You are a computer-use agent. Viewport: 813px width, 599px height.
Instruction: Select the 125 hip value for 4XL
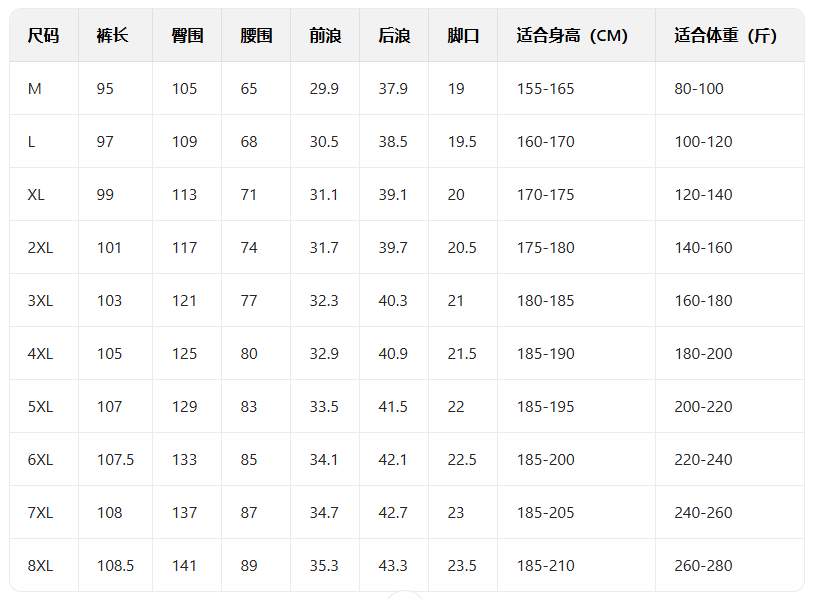pyautogui.click(x=184, y=354)
